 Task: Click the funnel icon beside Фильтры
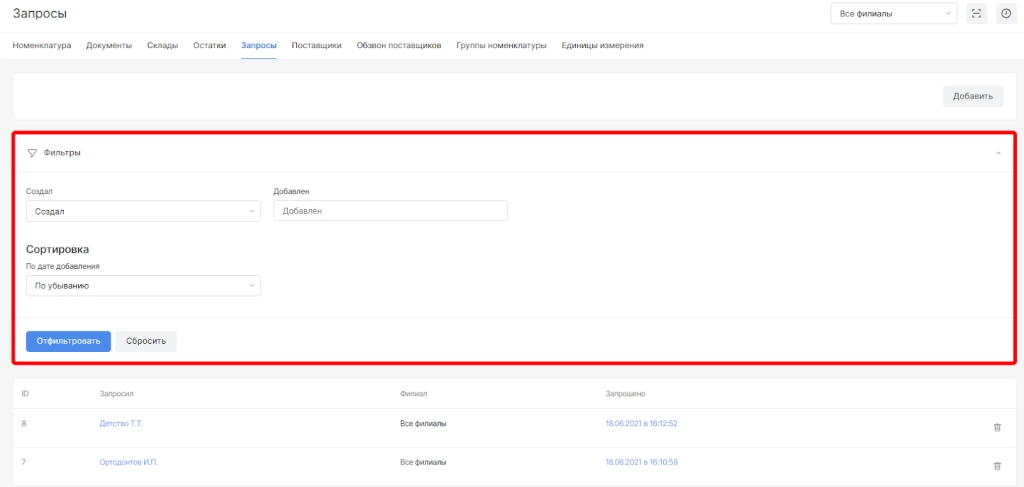pos(32,153)
